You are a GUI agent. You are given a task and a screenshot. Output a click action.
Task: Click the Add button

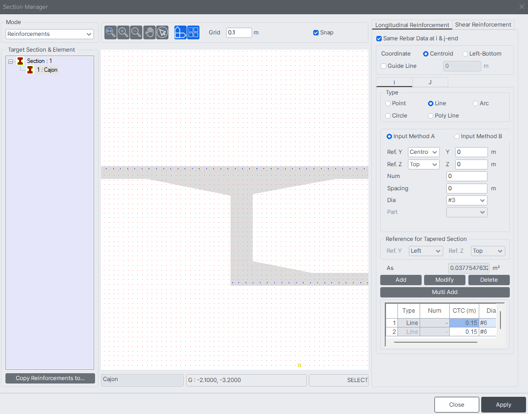(401, 280)
